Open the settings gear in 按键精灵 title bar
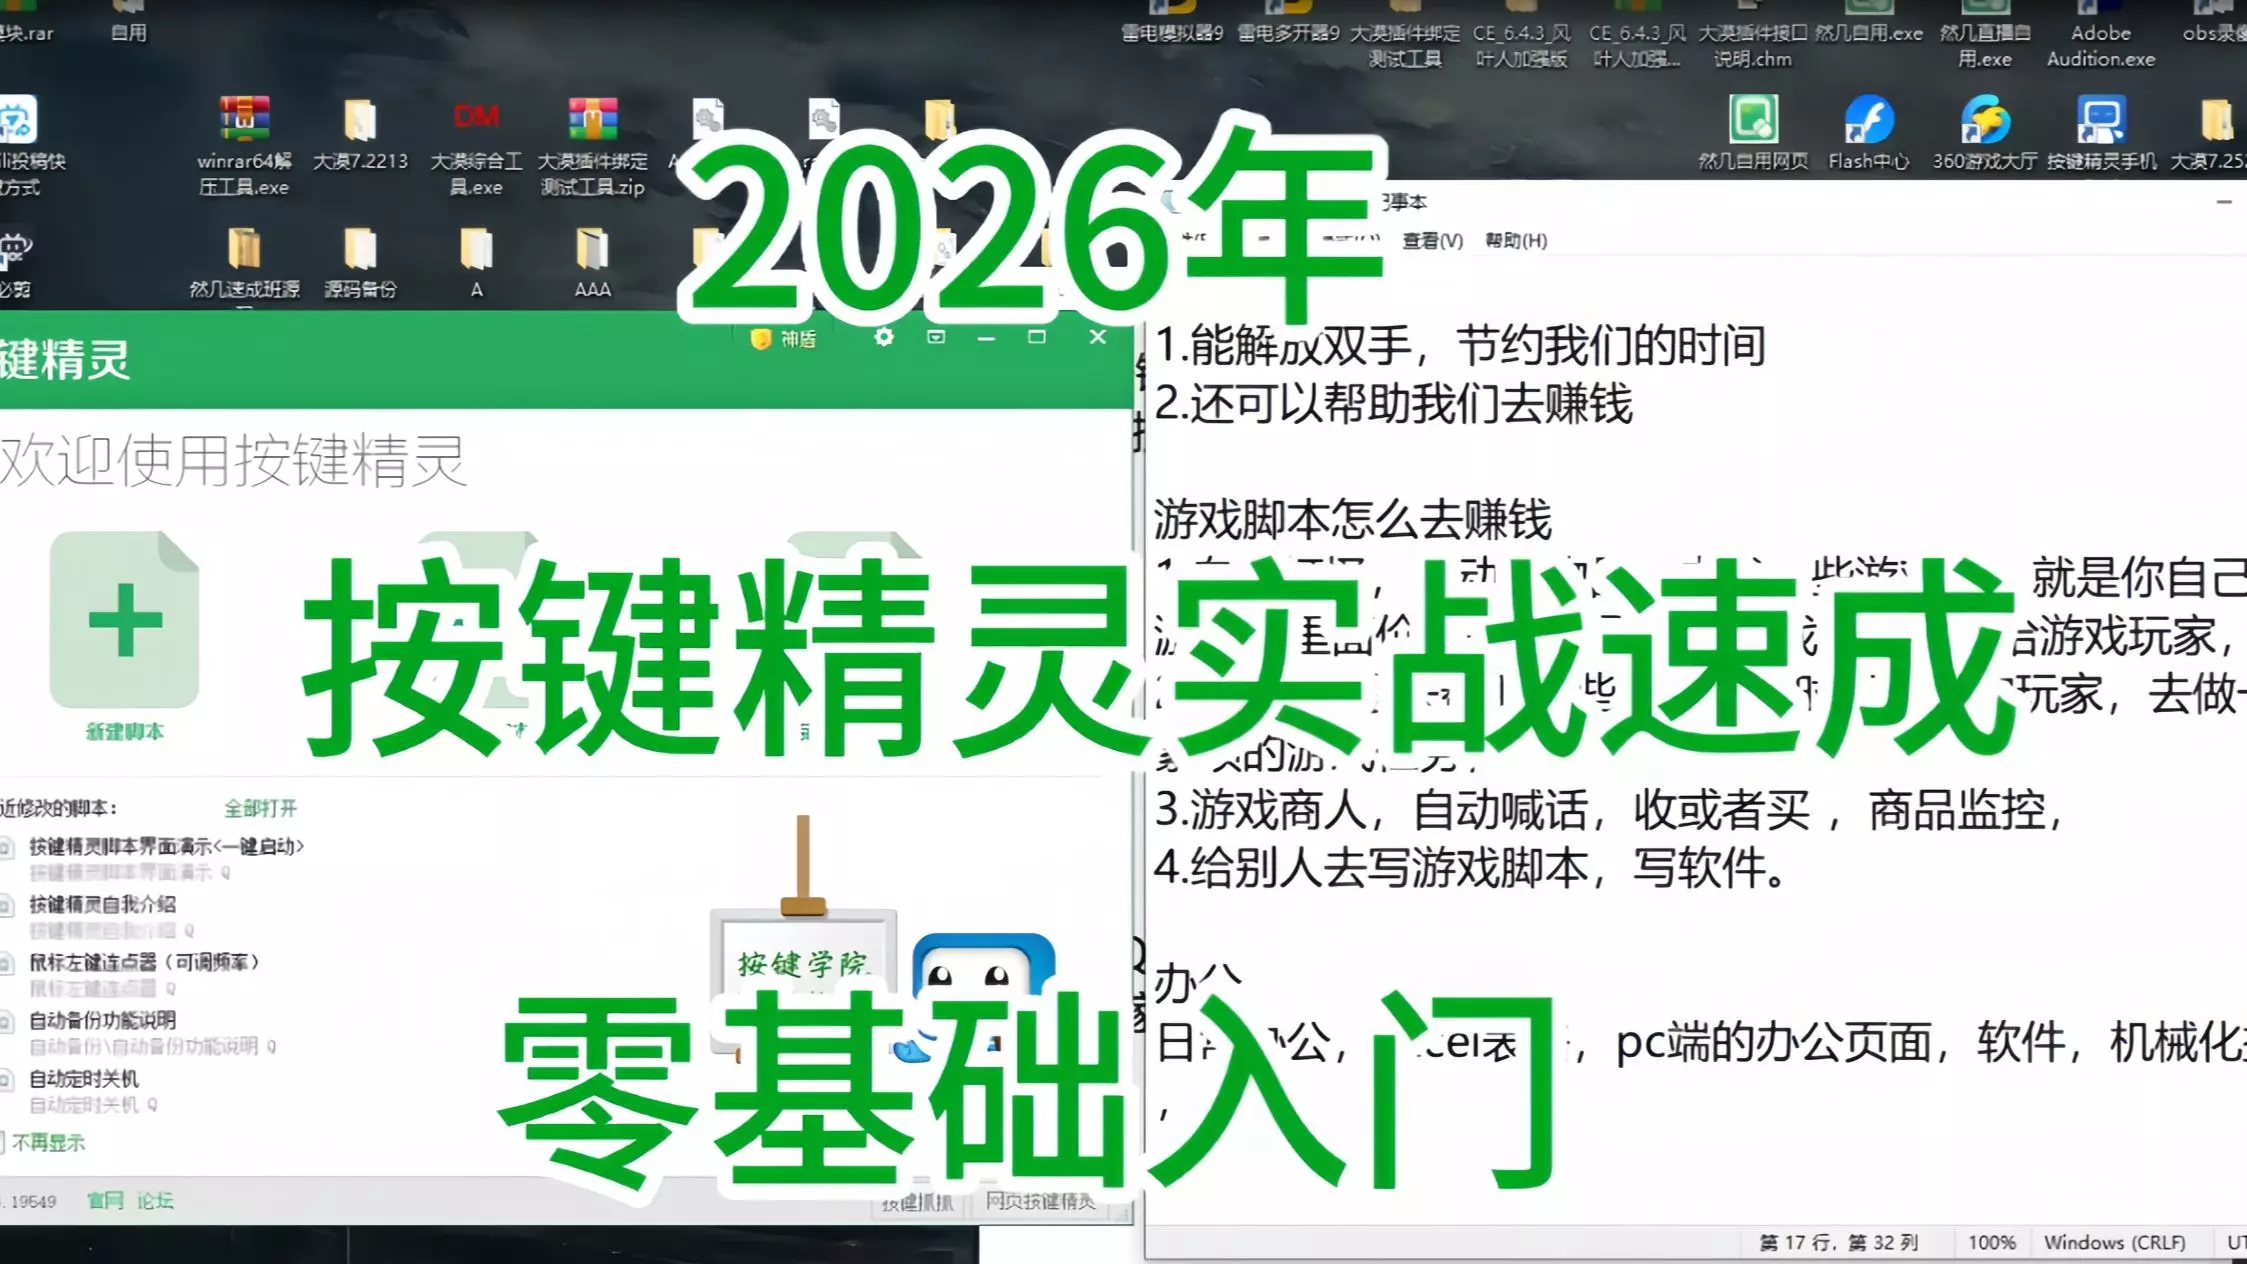This screenshot has height=1264, width=2247. (884, 337)
